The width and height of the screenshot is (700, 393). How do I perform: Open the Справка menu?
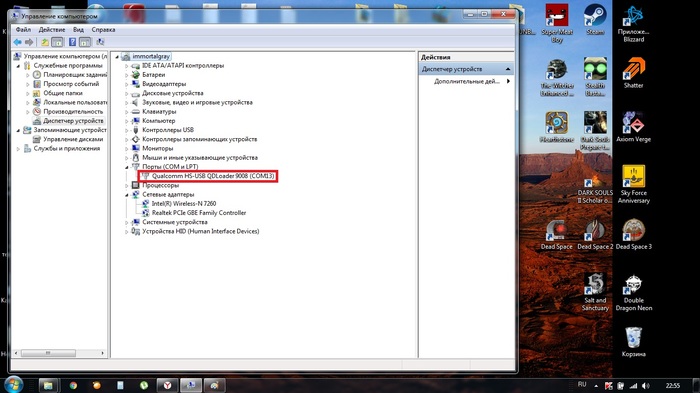103,29
